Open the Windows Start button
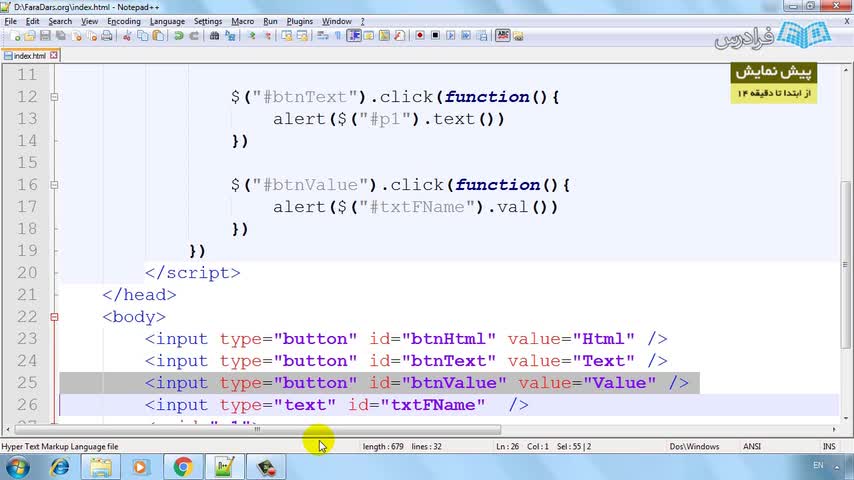854x480 pixels. pyautogui.click(x=17, y=467)
